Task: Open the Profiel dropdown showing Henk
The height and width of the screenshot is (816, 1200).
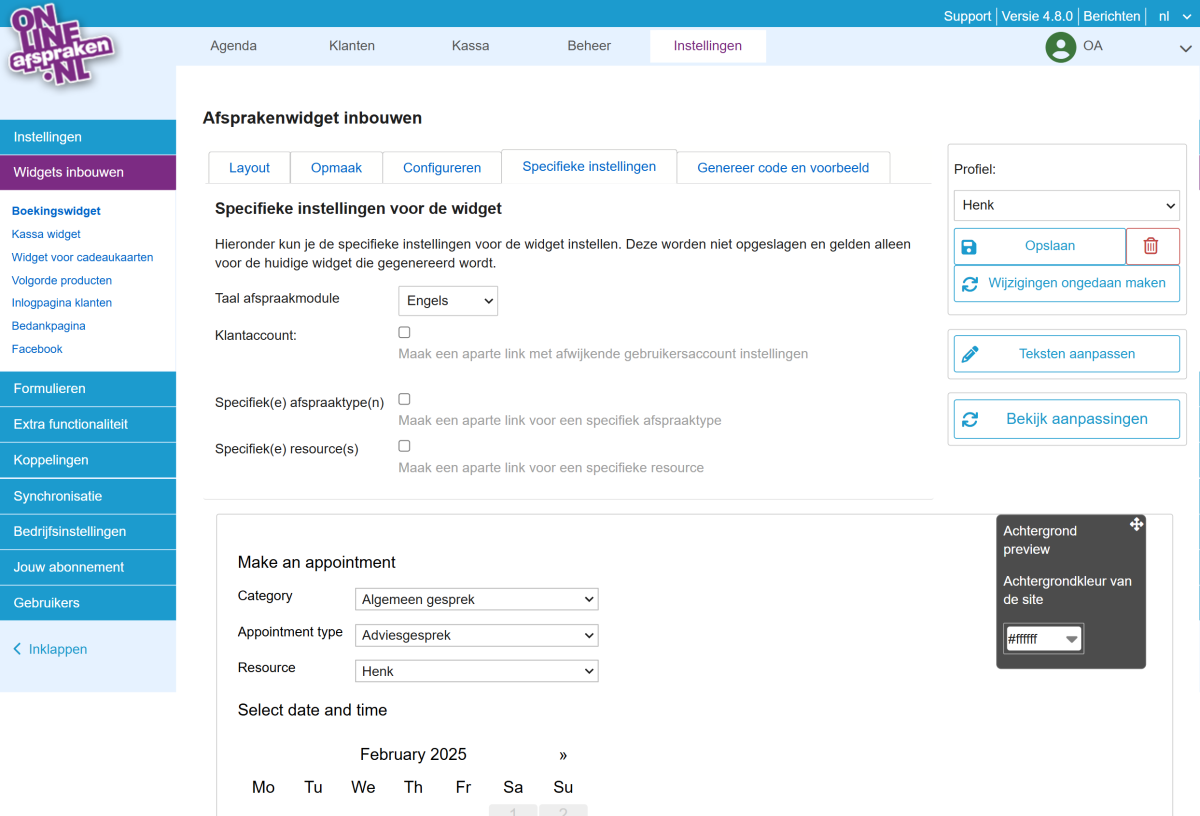Action: [1066, 205]
